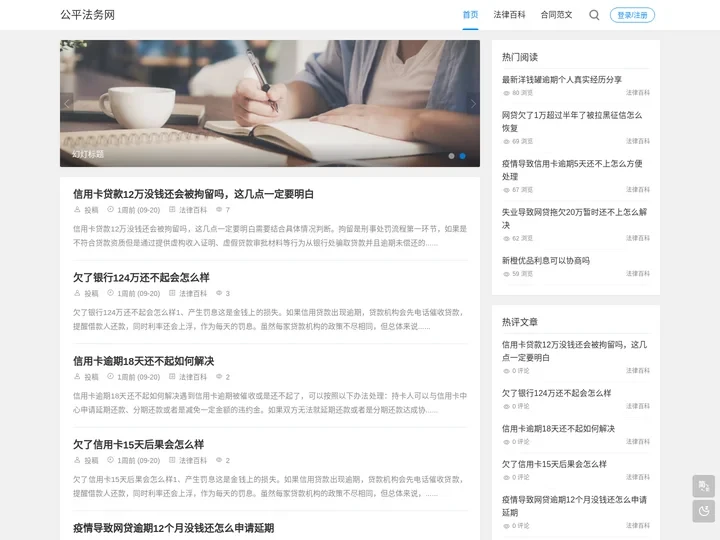Open sidebar 热评文章 item 欠了银行124万还不起会怎么样
Image resolution: width=720 pixels, height=540 pixels.
557,393
